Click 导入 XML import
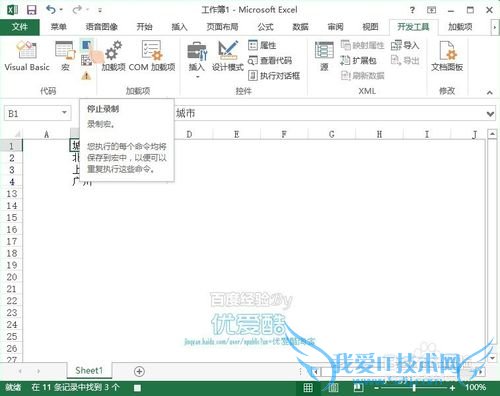500x396 pixels. (405, 45)
